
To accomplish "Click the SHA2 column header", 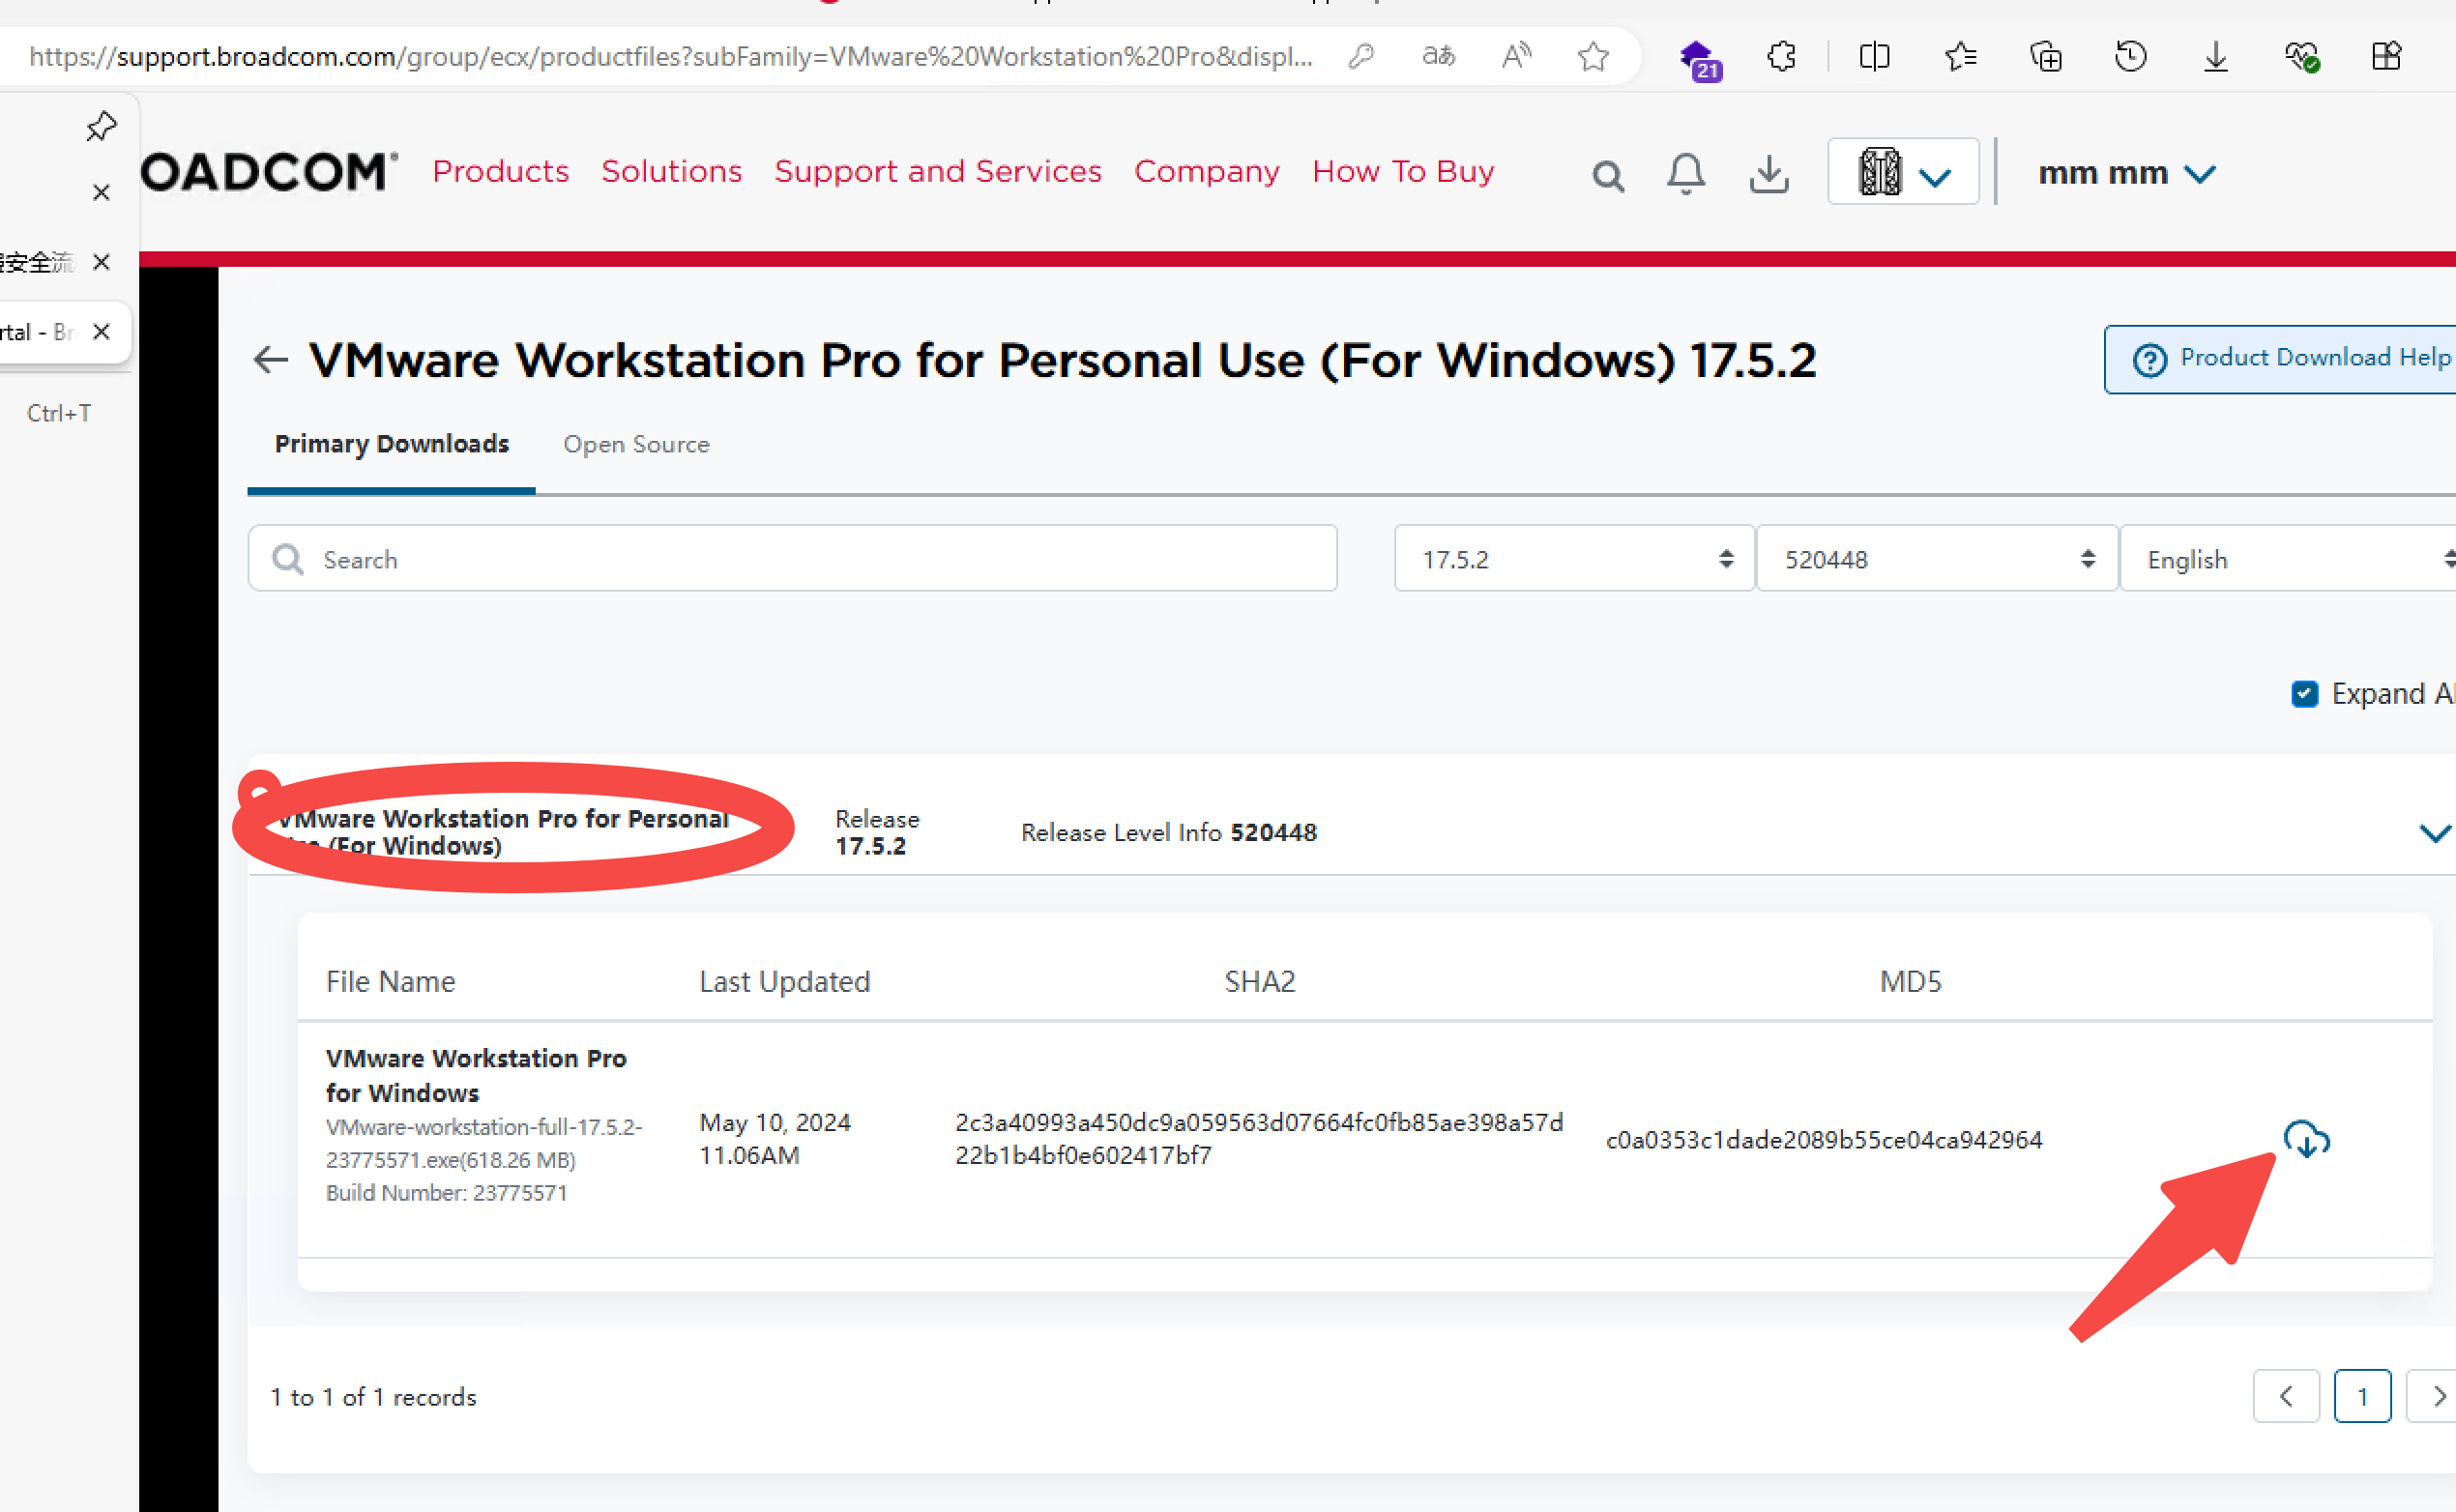I will 1259,981.
